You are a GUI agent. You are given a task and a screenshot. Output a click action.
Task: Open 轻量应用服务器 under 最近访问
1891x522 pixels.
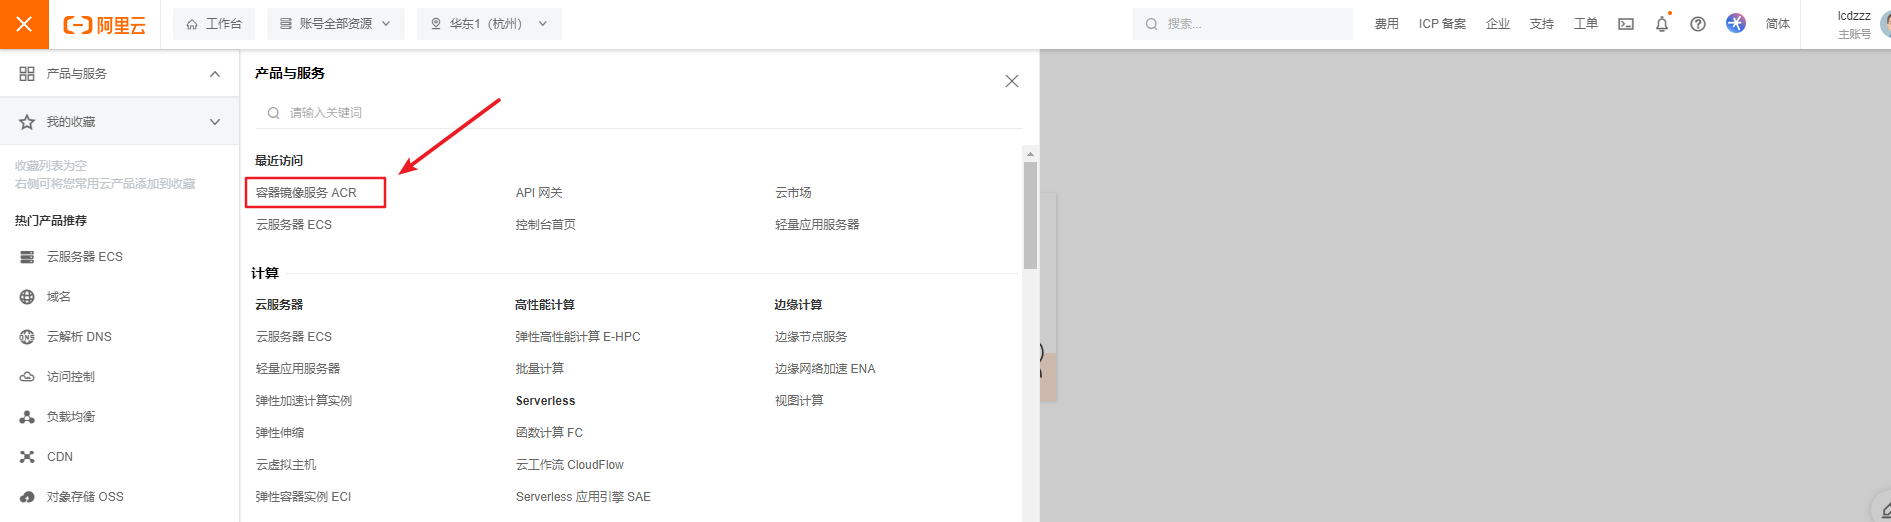tap(817, 225)
